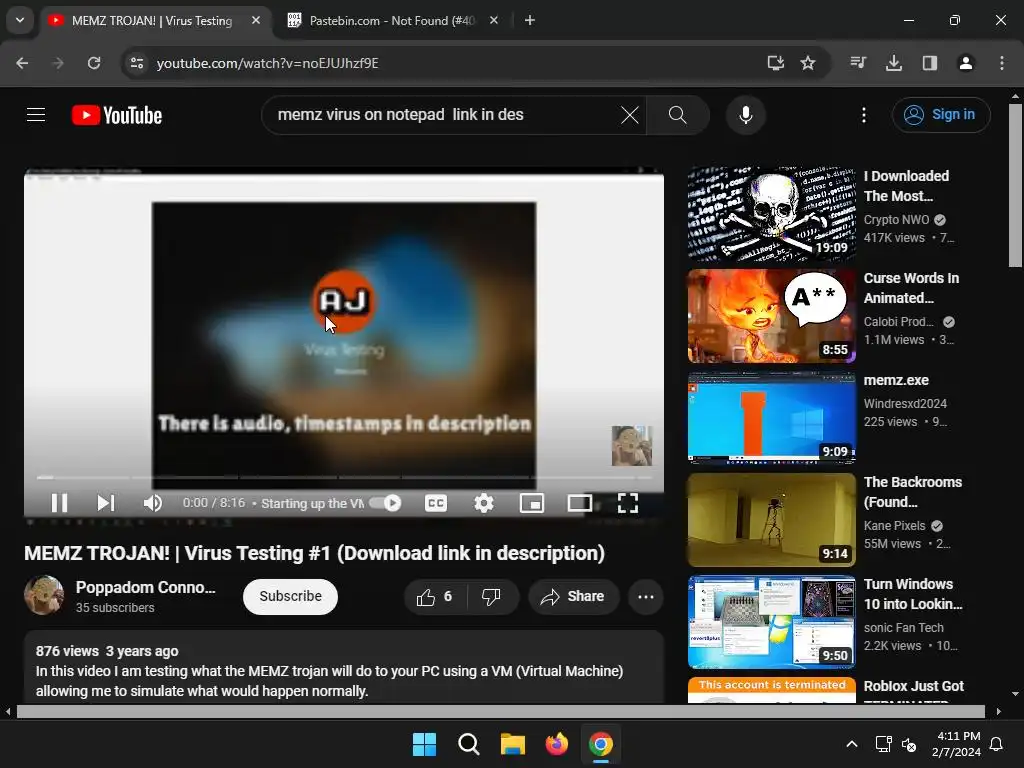The height and width of the screenshot is (768, 1024).
Task: Close the Pastebin.com tab
Action: [494, 20]
